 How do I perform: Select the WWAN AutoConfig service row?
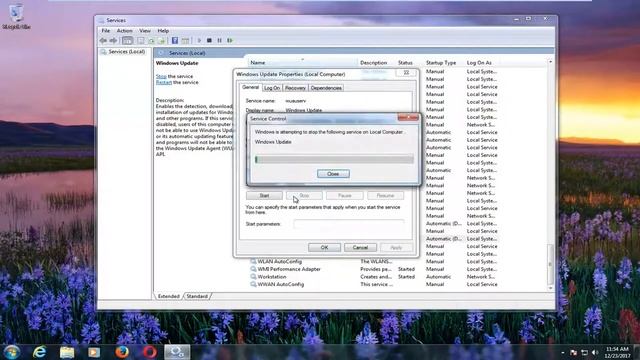(x=373, y=284)
